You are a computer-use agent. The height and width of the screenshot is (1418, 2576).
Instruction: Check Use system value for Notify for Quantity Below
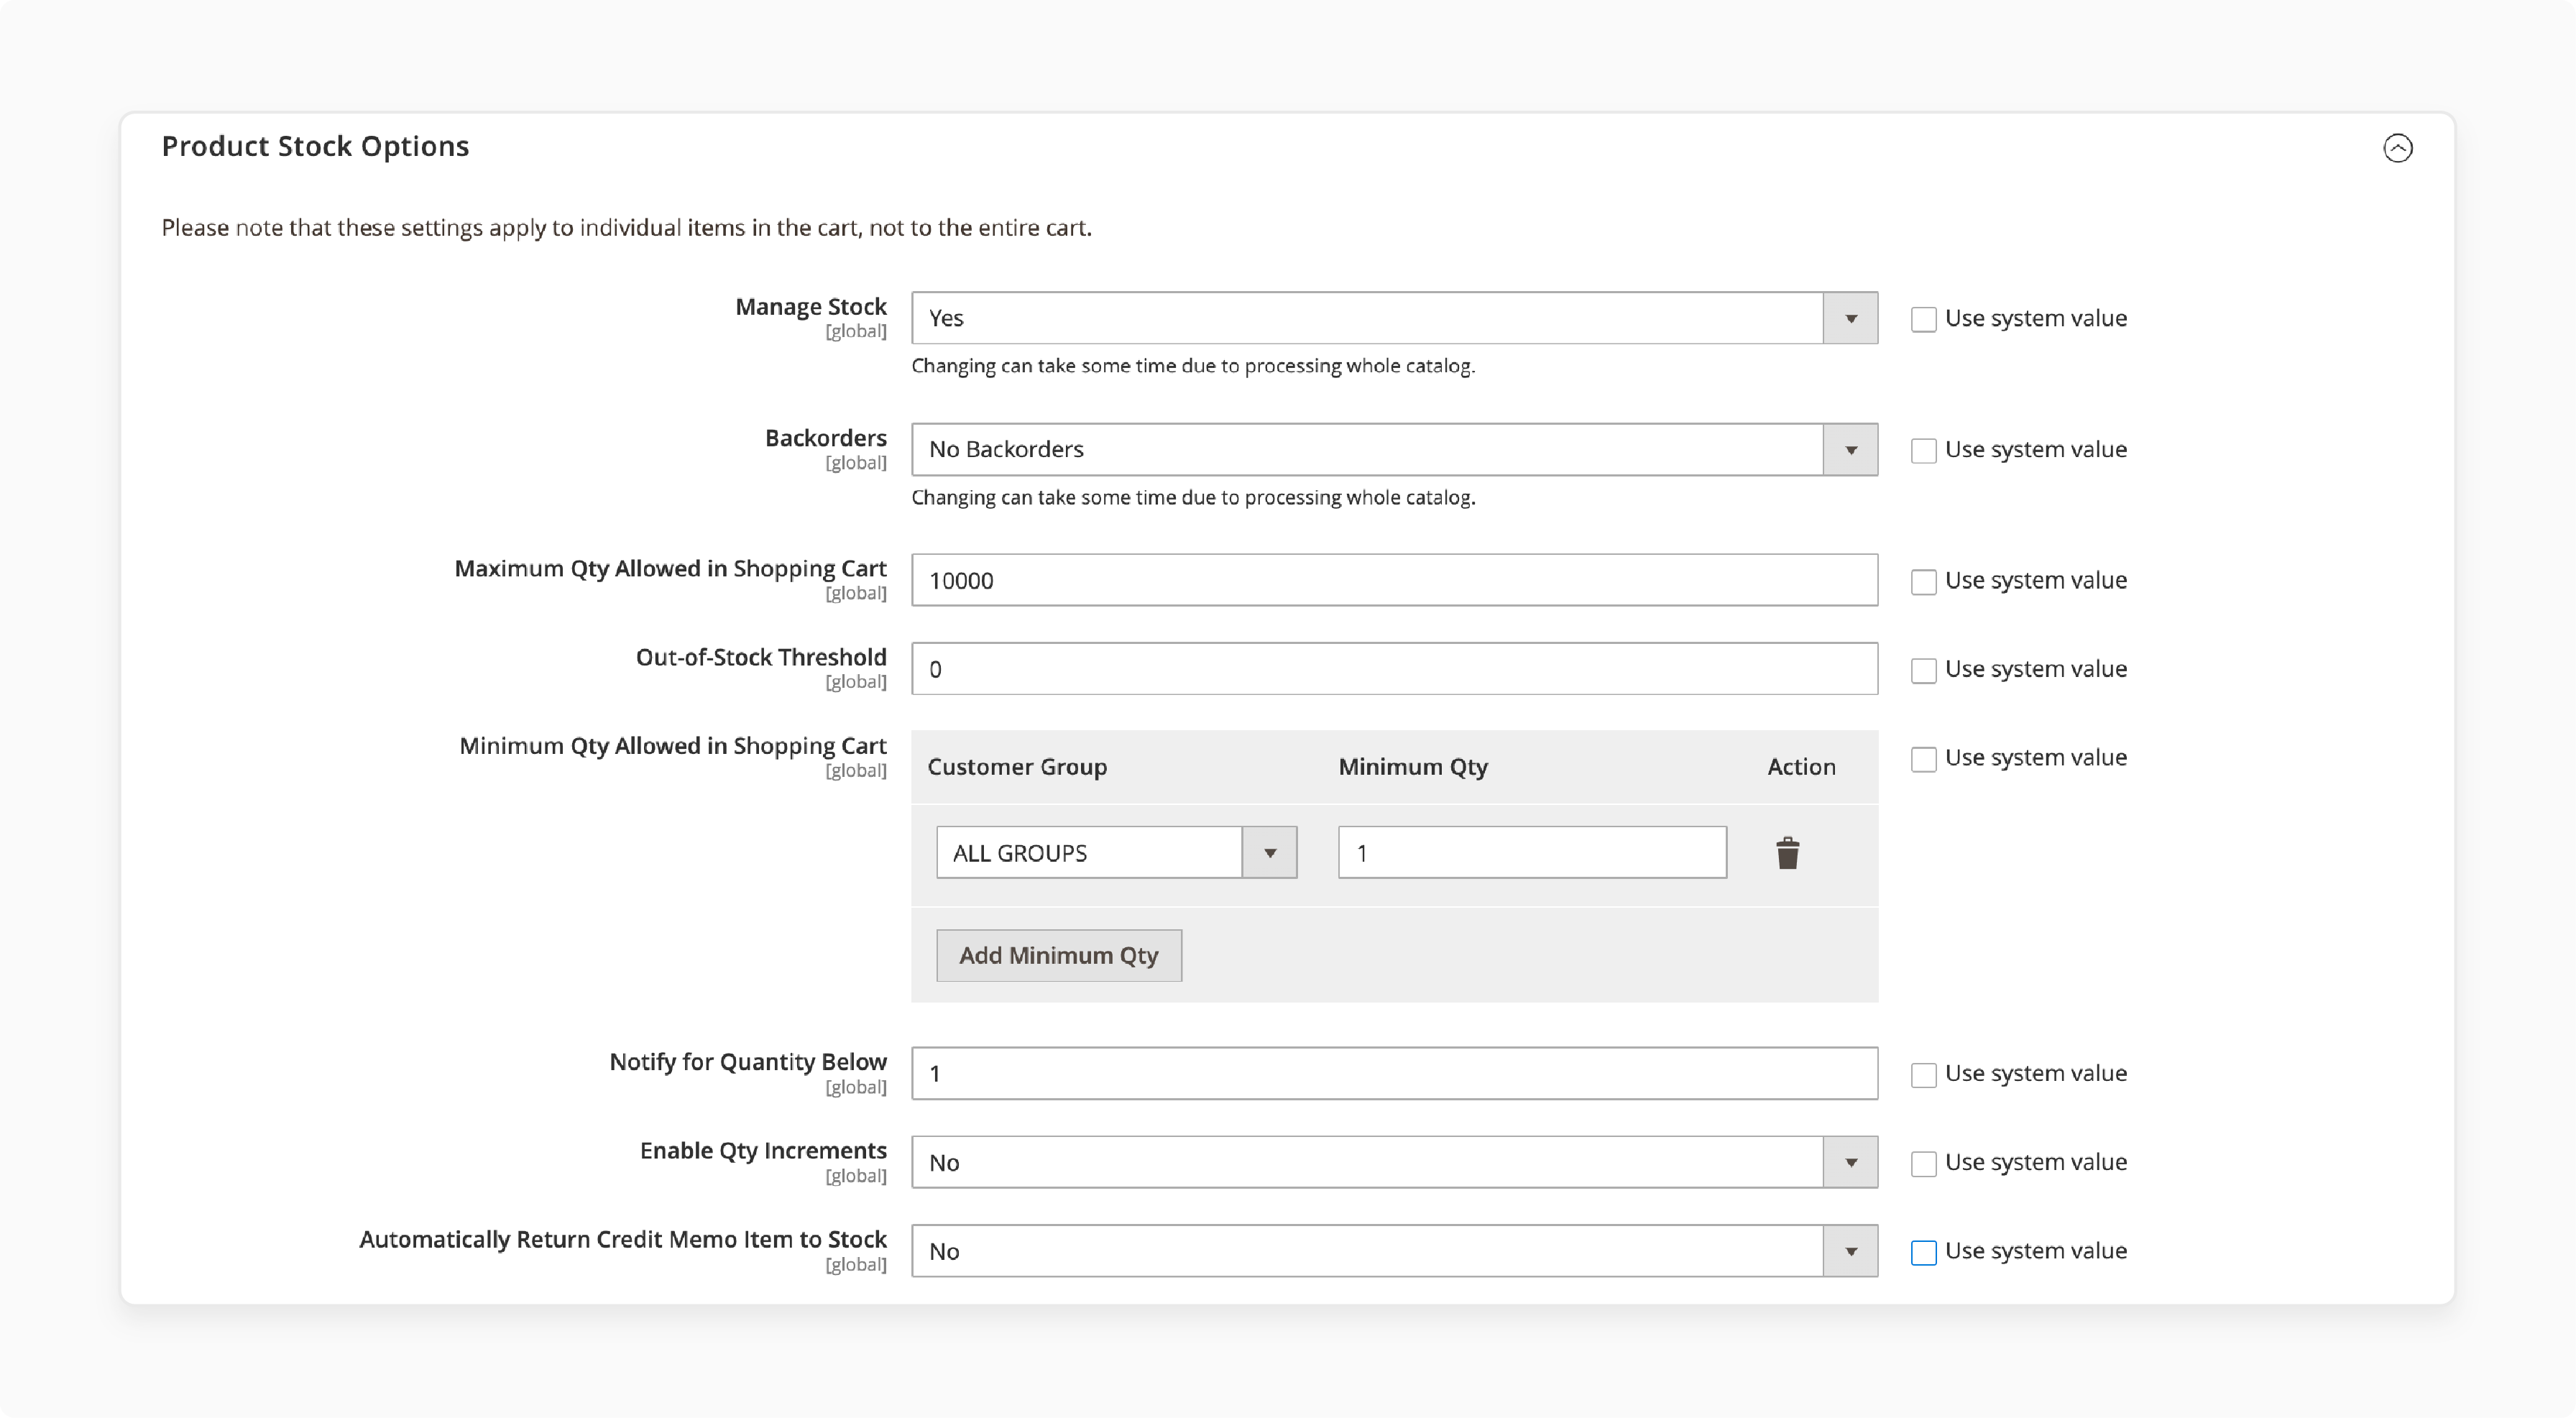click(x=1923, y=1074)
